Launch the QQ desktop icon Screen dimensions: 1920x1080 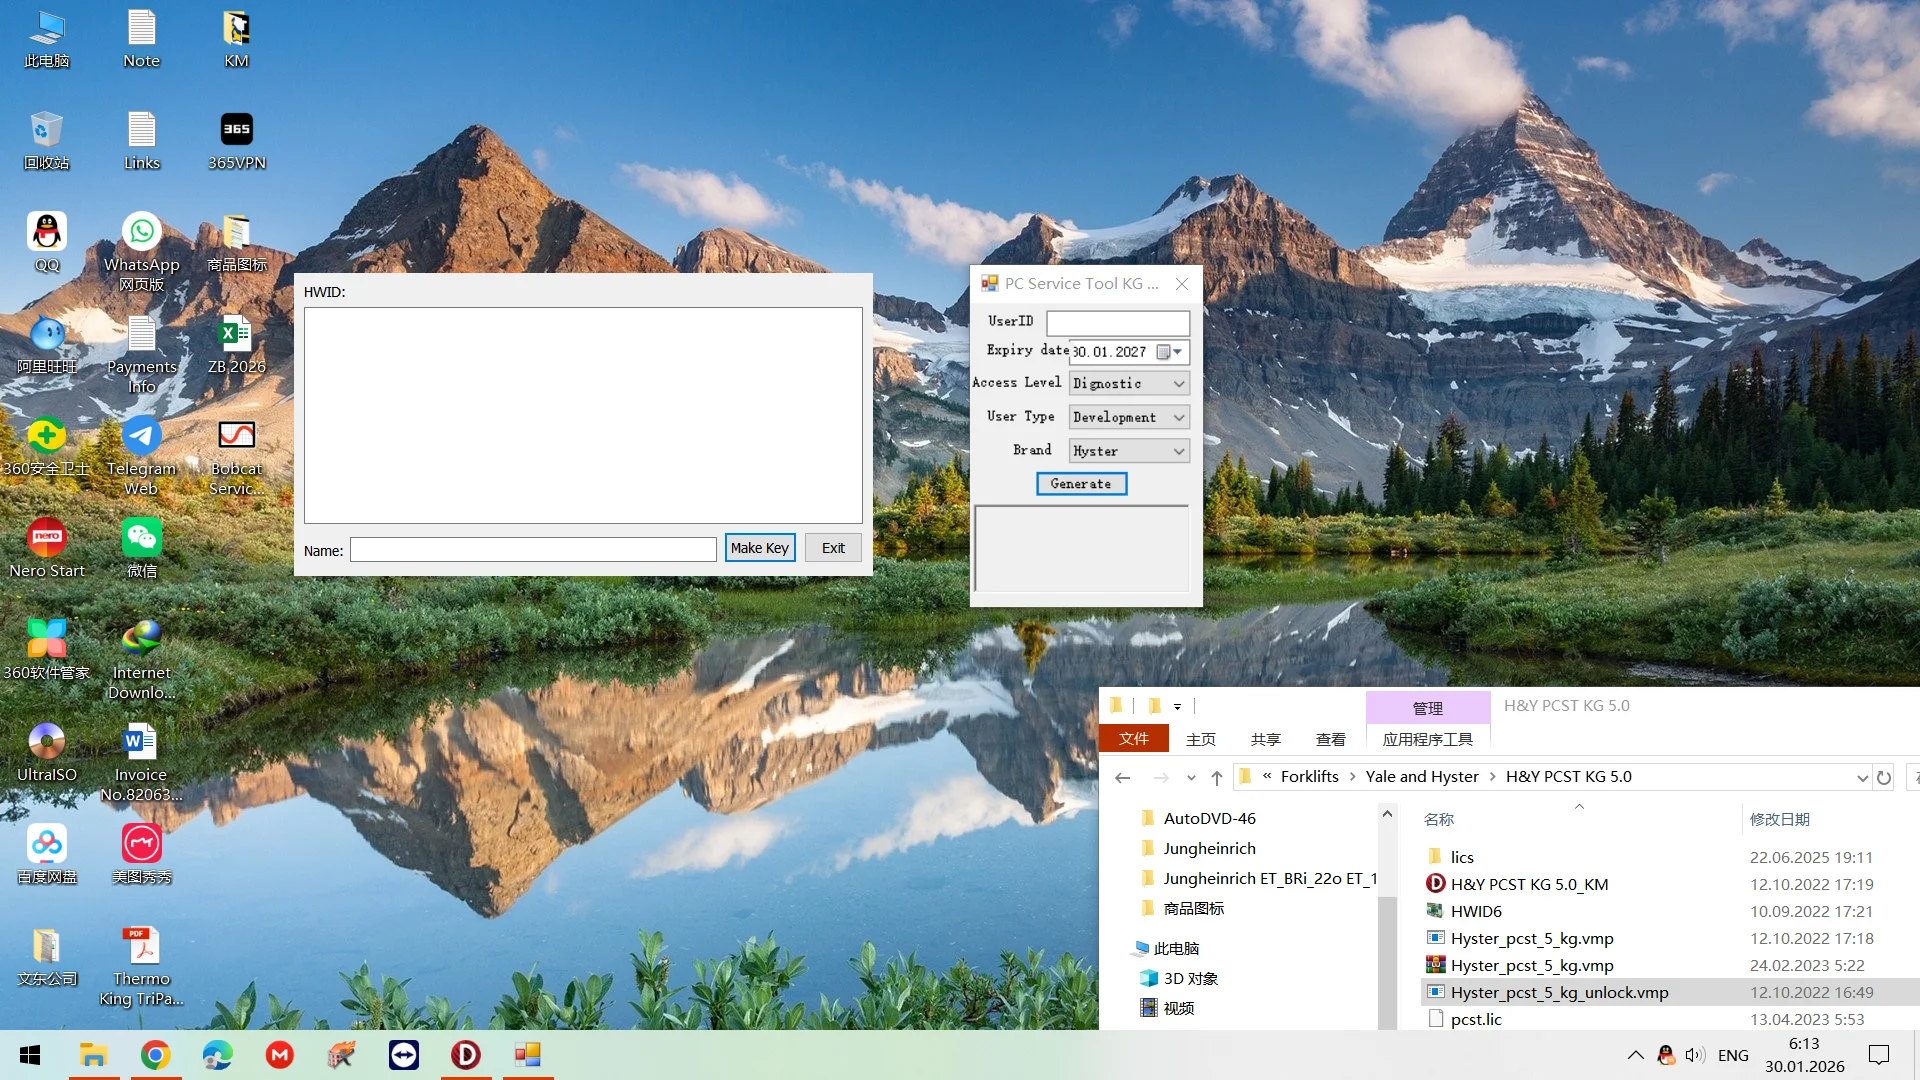click(x=46, y=243)
